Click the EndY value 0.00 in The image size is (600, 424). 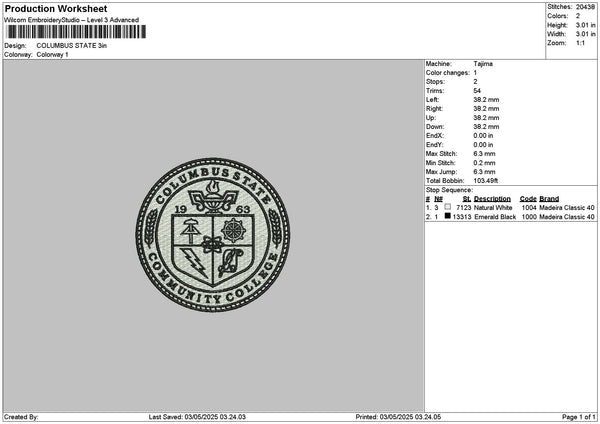pos(483,145)
